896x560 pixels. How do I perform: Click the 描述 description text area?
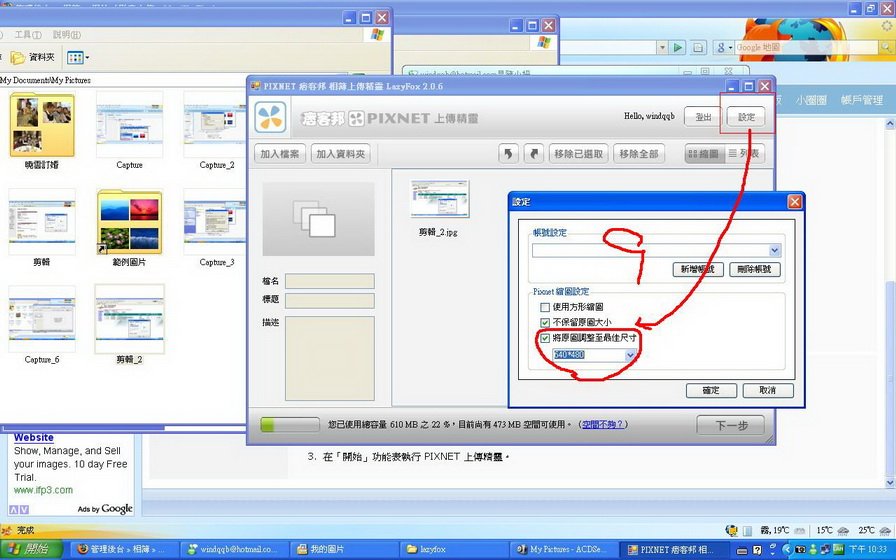pos(330,358)
